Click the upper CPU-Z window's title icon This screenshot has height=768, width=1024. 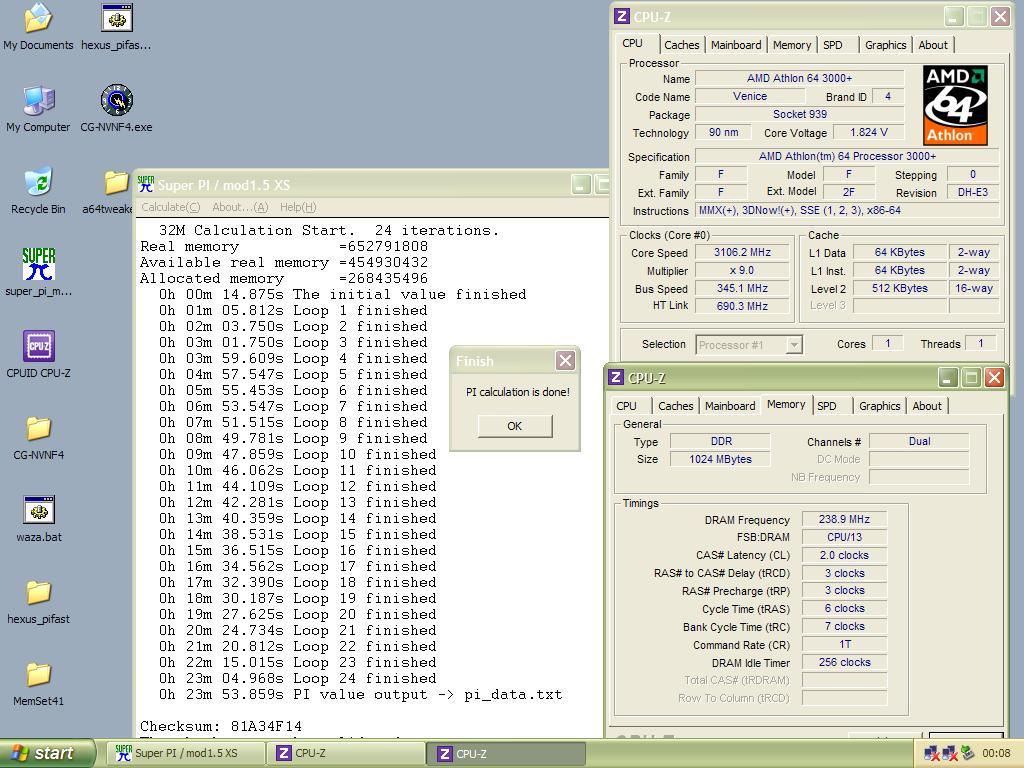tap(622, 16)
